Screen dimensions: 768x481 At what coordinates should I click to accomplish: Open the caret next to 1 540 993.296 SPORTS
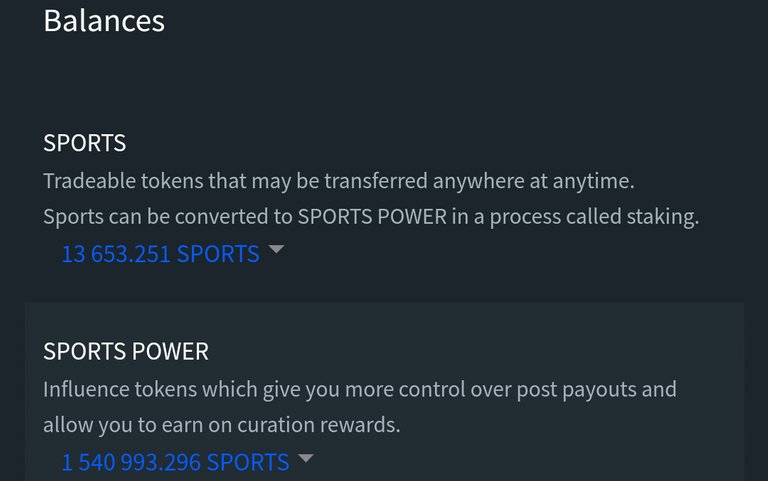[x=306, y=458]
